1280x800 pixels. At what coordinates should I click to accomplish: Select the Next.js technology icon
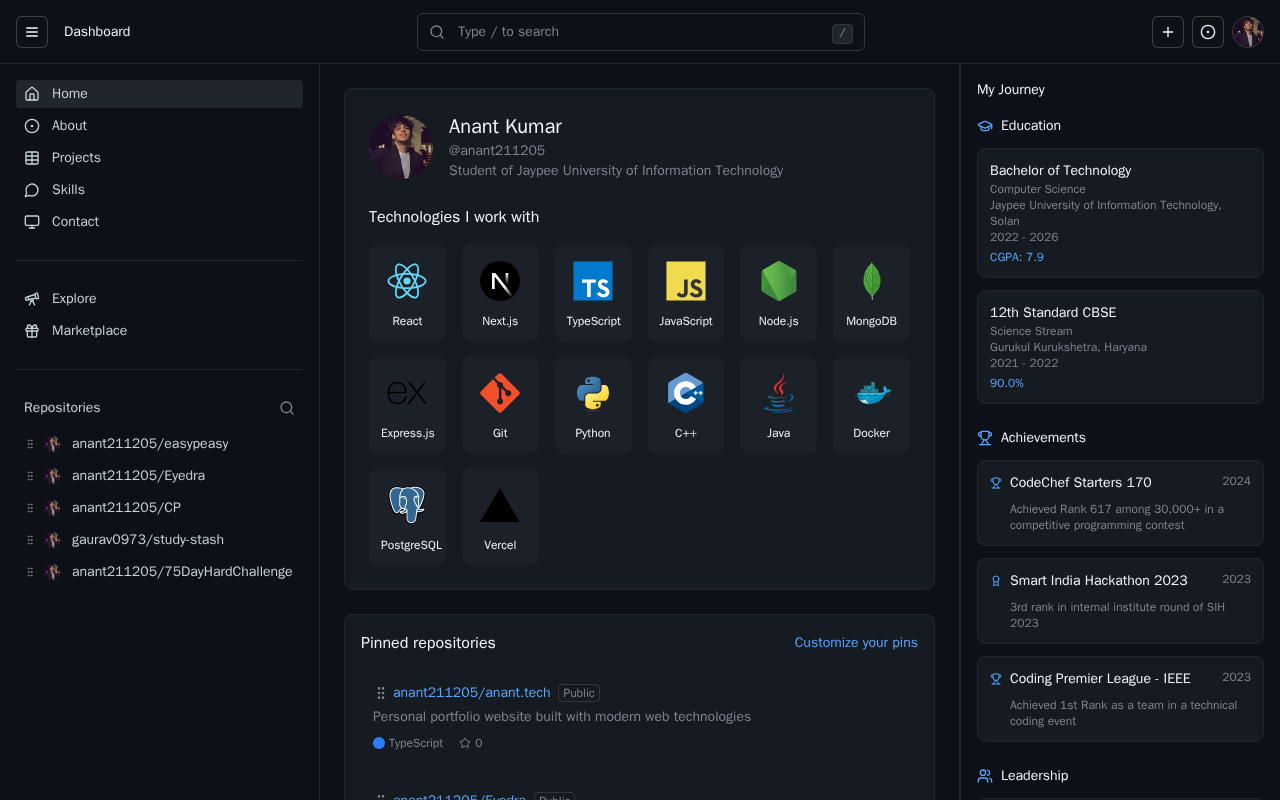(x=500, y=281)
